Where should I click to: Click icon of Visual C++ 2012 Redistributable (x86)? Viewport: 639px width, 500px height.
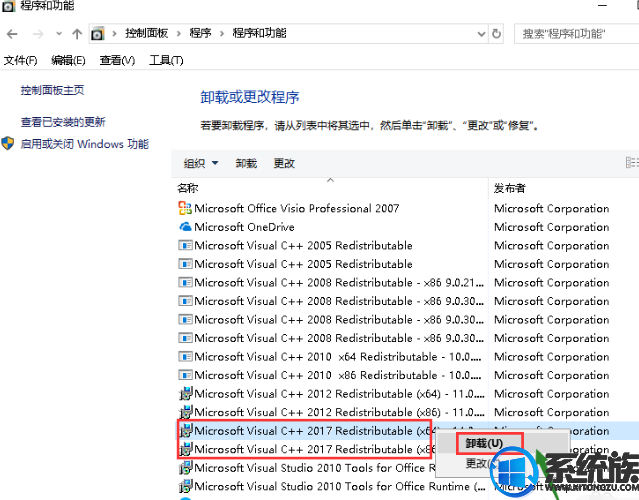pos(185,412)
